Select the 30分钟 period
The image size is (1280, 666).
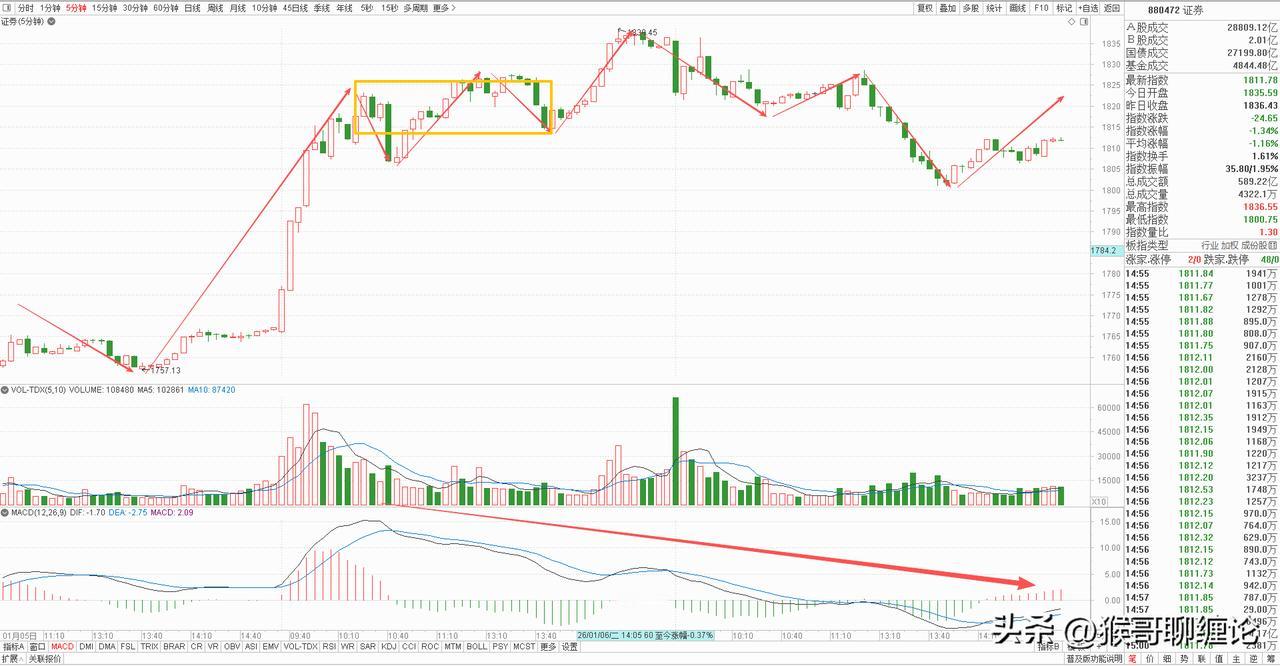coord(136,7)
